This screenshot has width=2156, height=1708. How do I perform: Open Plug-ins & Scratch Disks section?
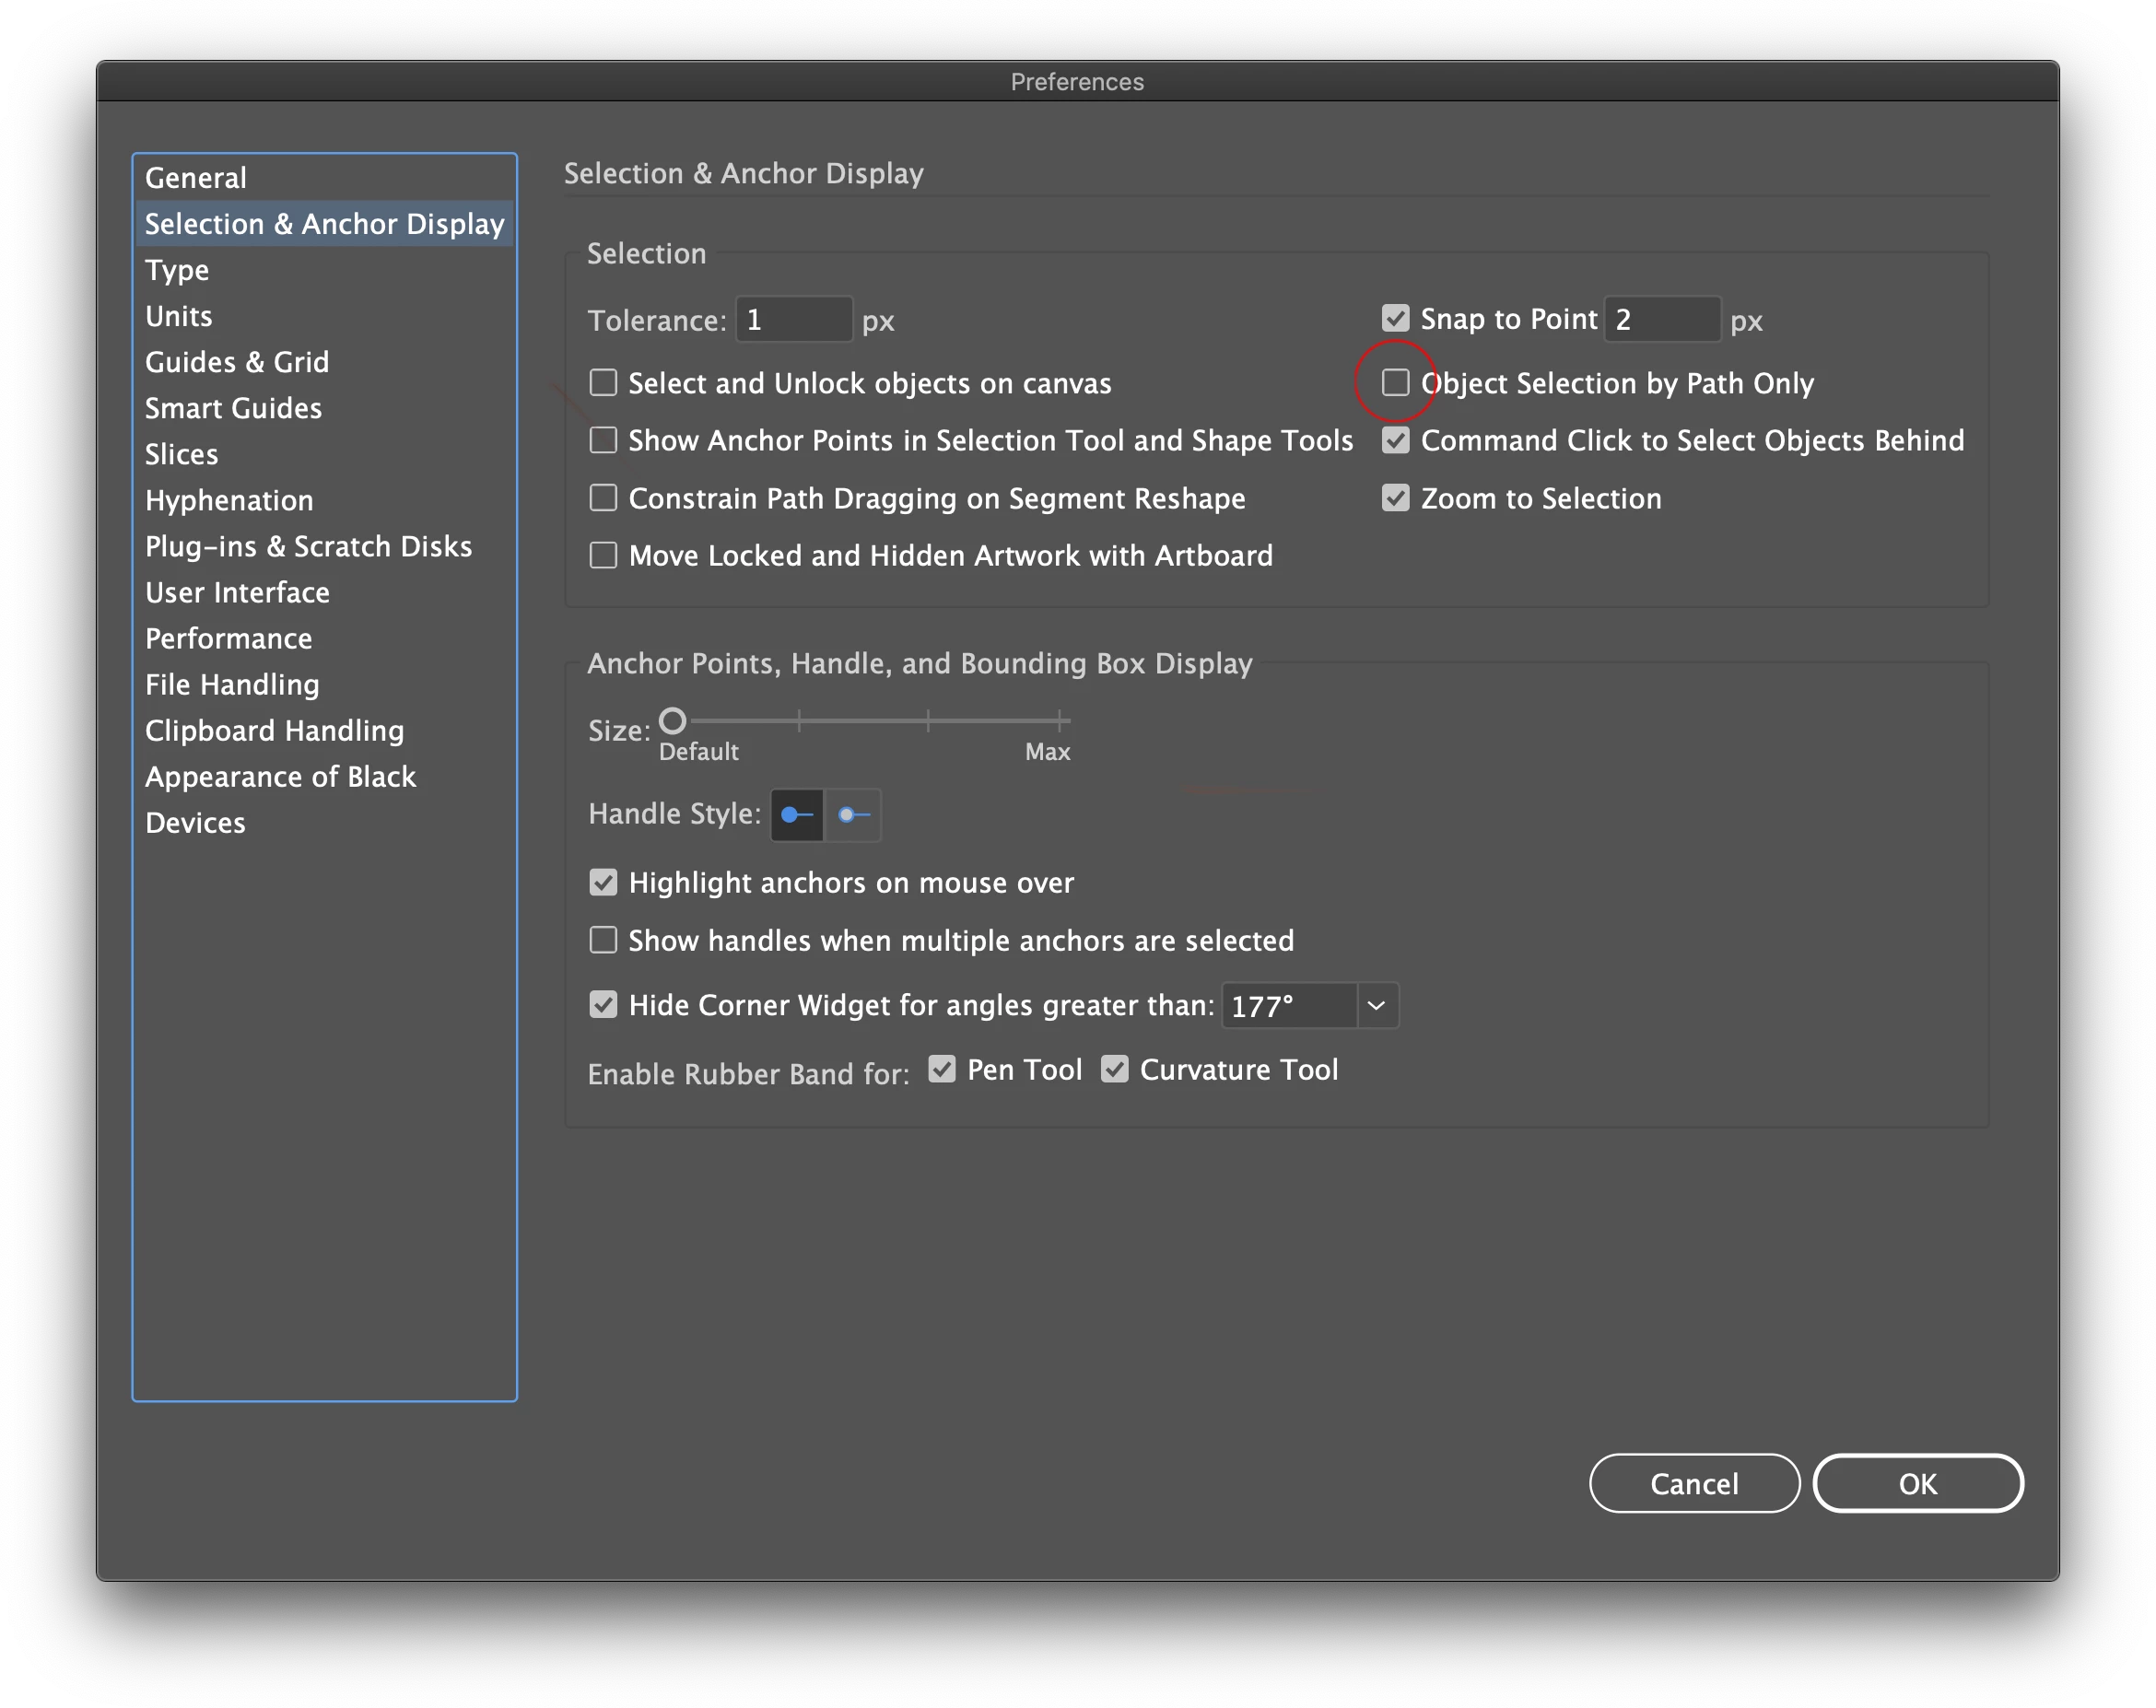tap(308, 547)
